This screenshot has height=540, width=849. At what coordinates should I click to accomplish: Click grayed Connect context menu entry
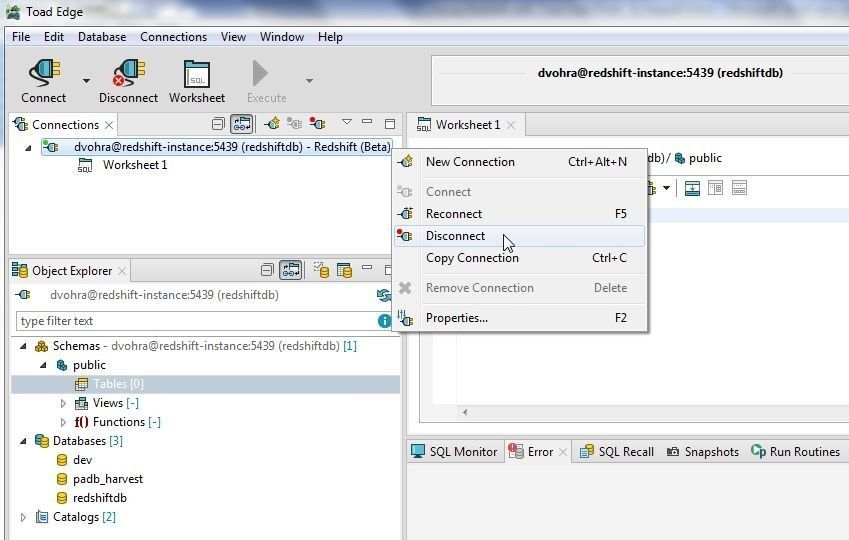coord(520,192)
